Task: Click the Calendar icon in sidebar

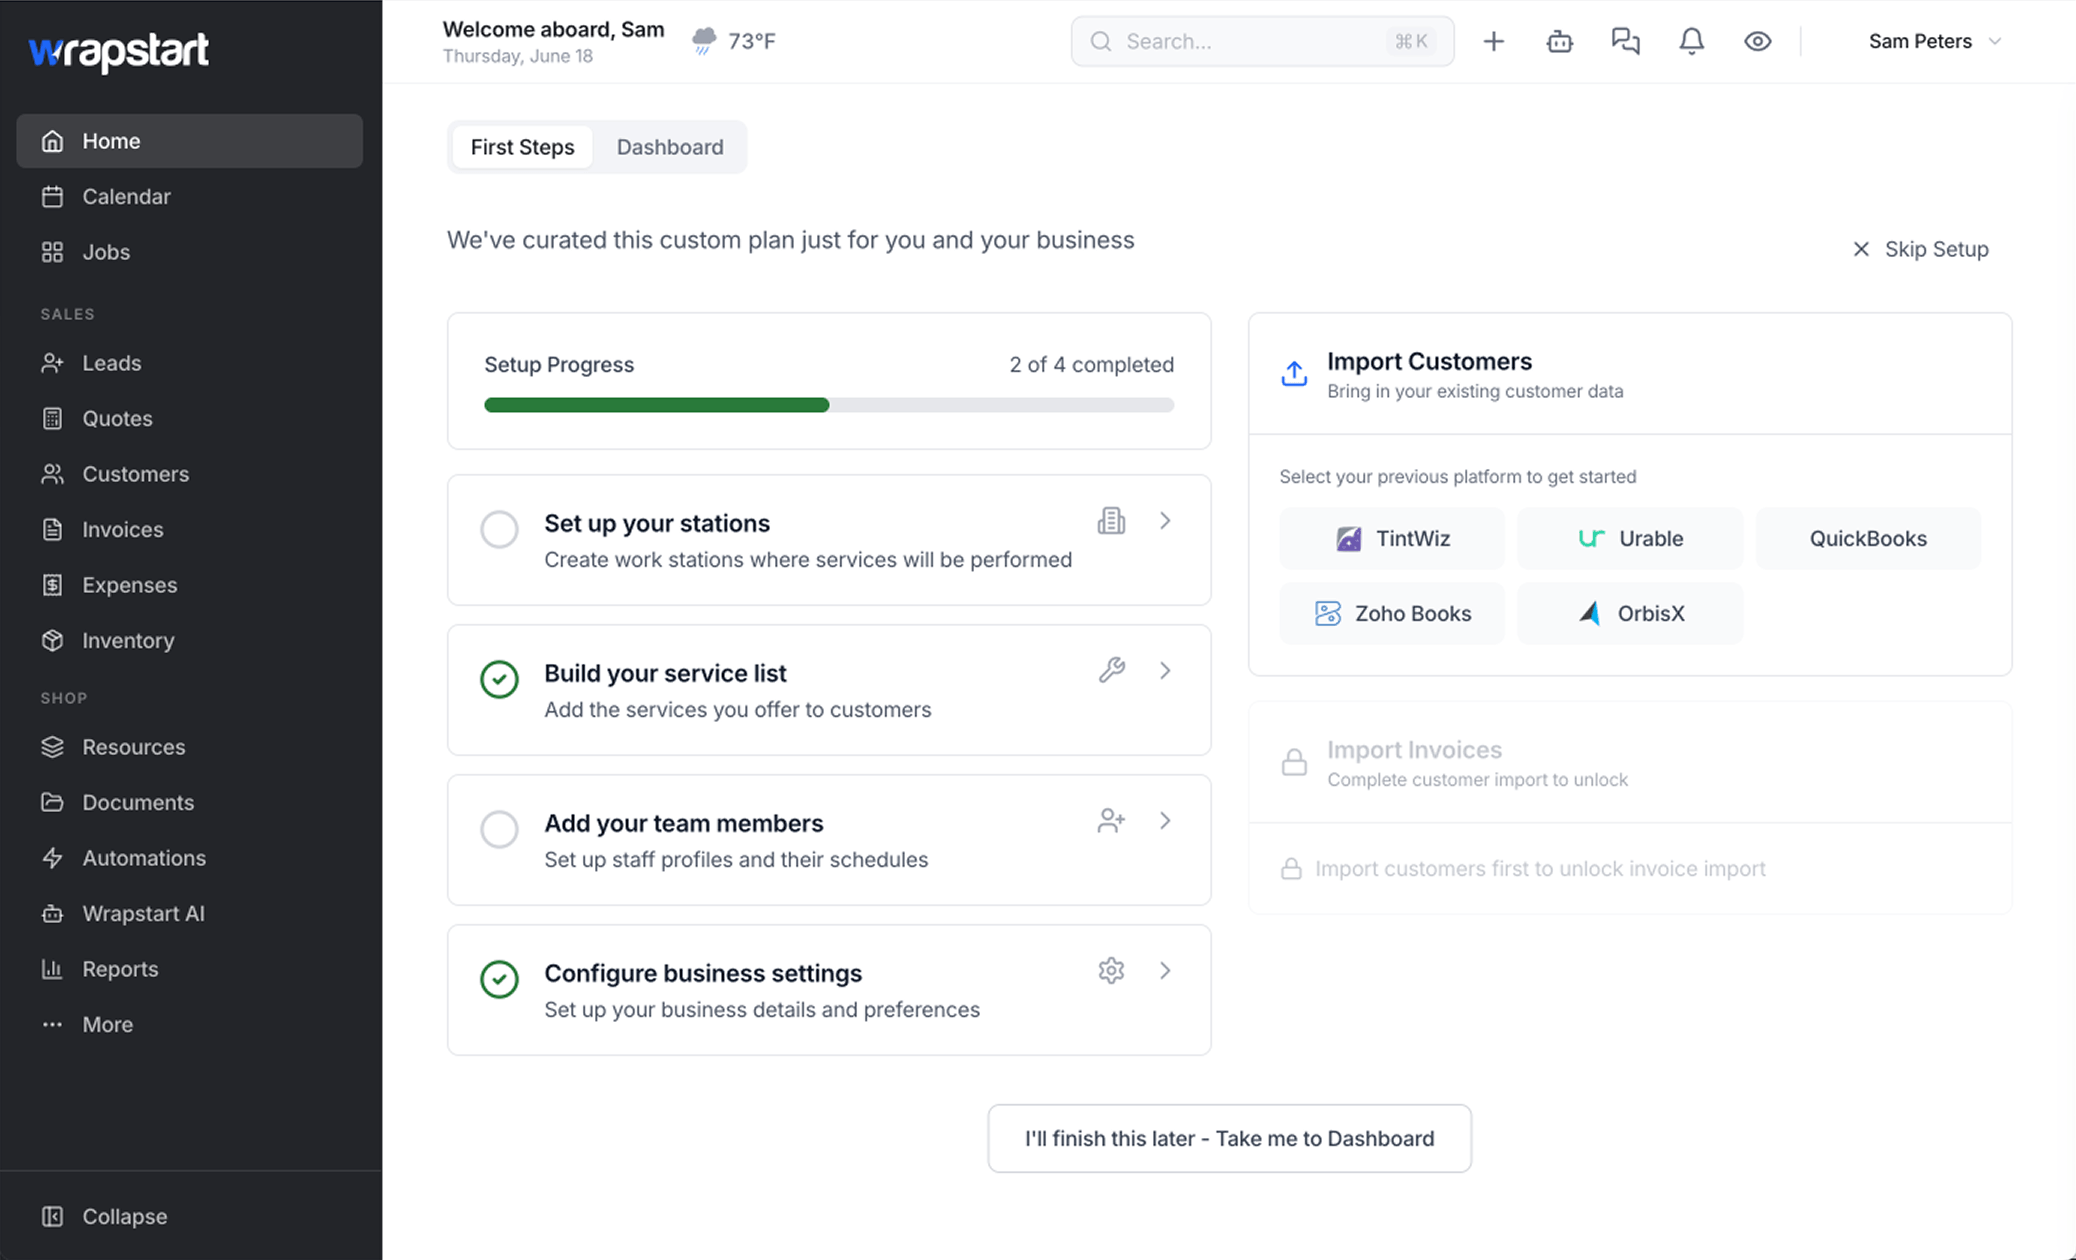Action: coord(53,196)
